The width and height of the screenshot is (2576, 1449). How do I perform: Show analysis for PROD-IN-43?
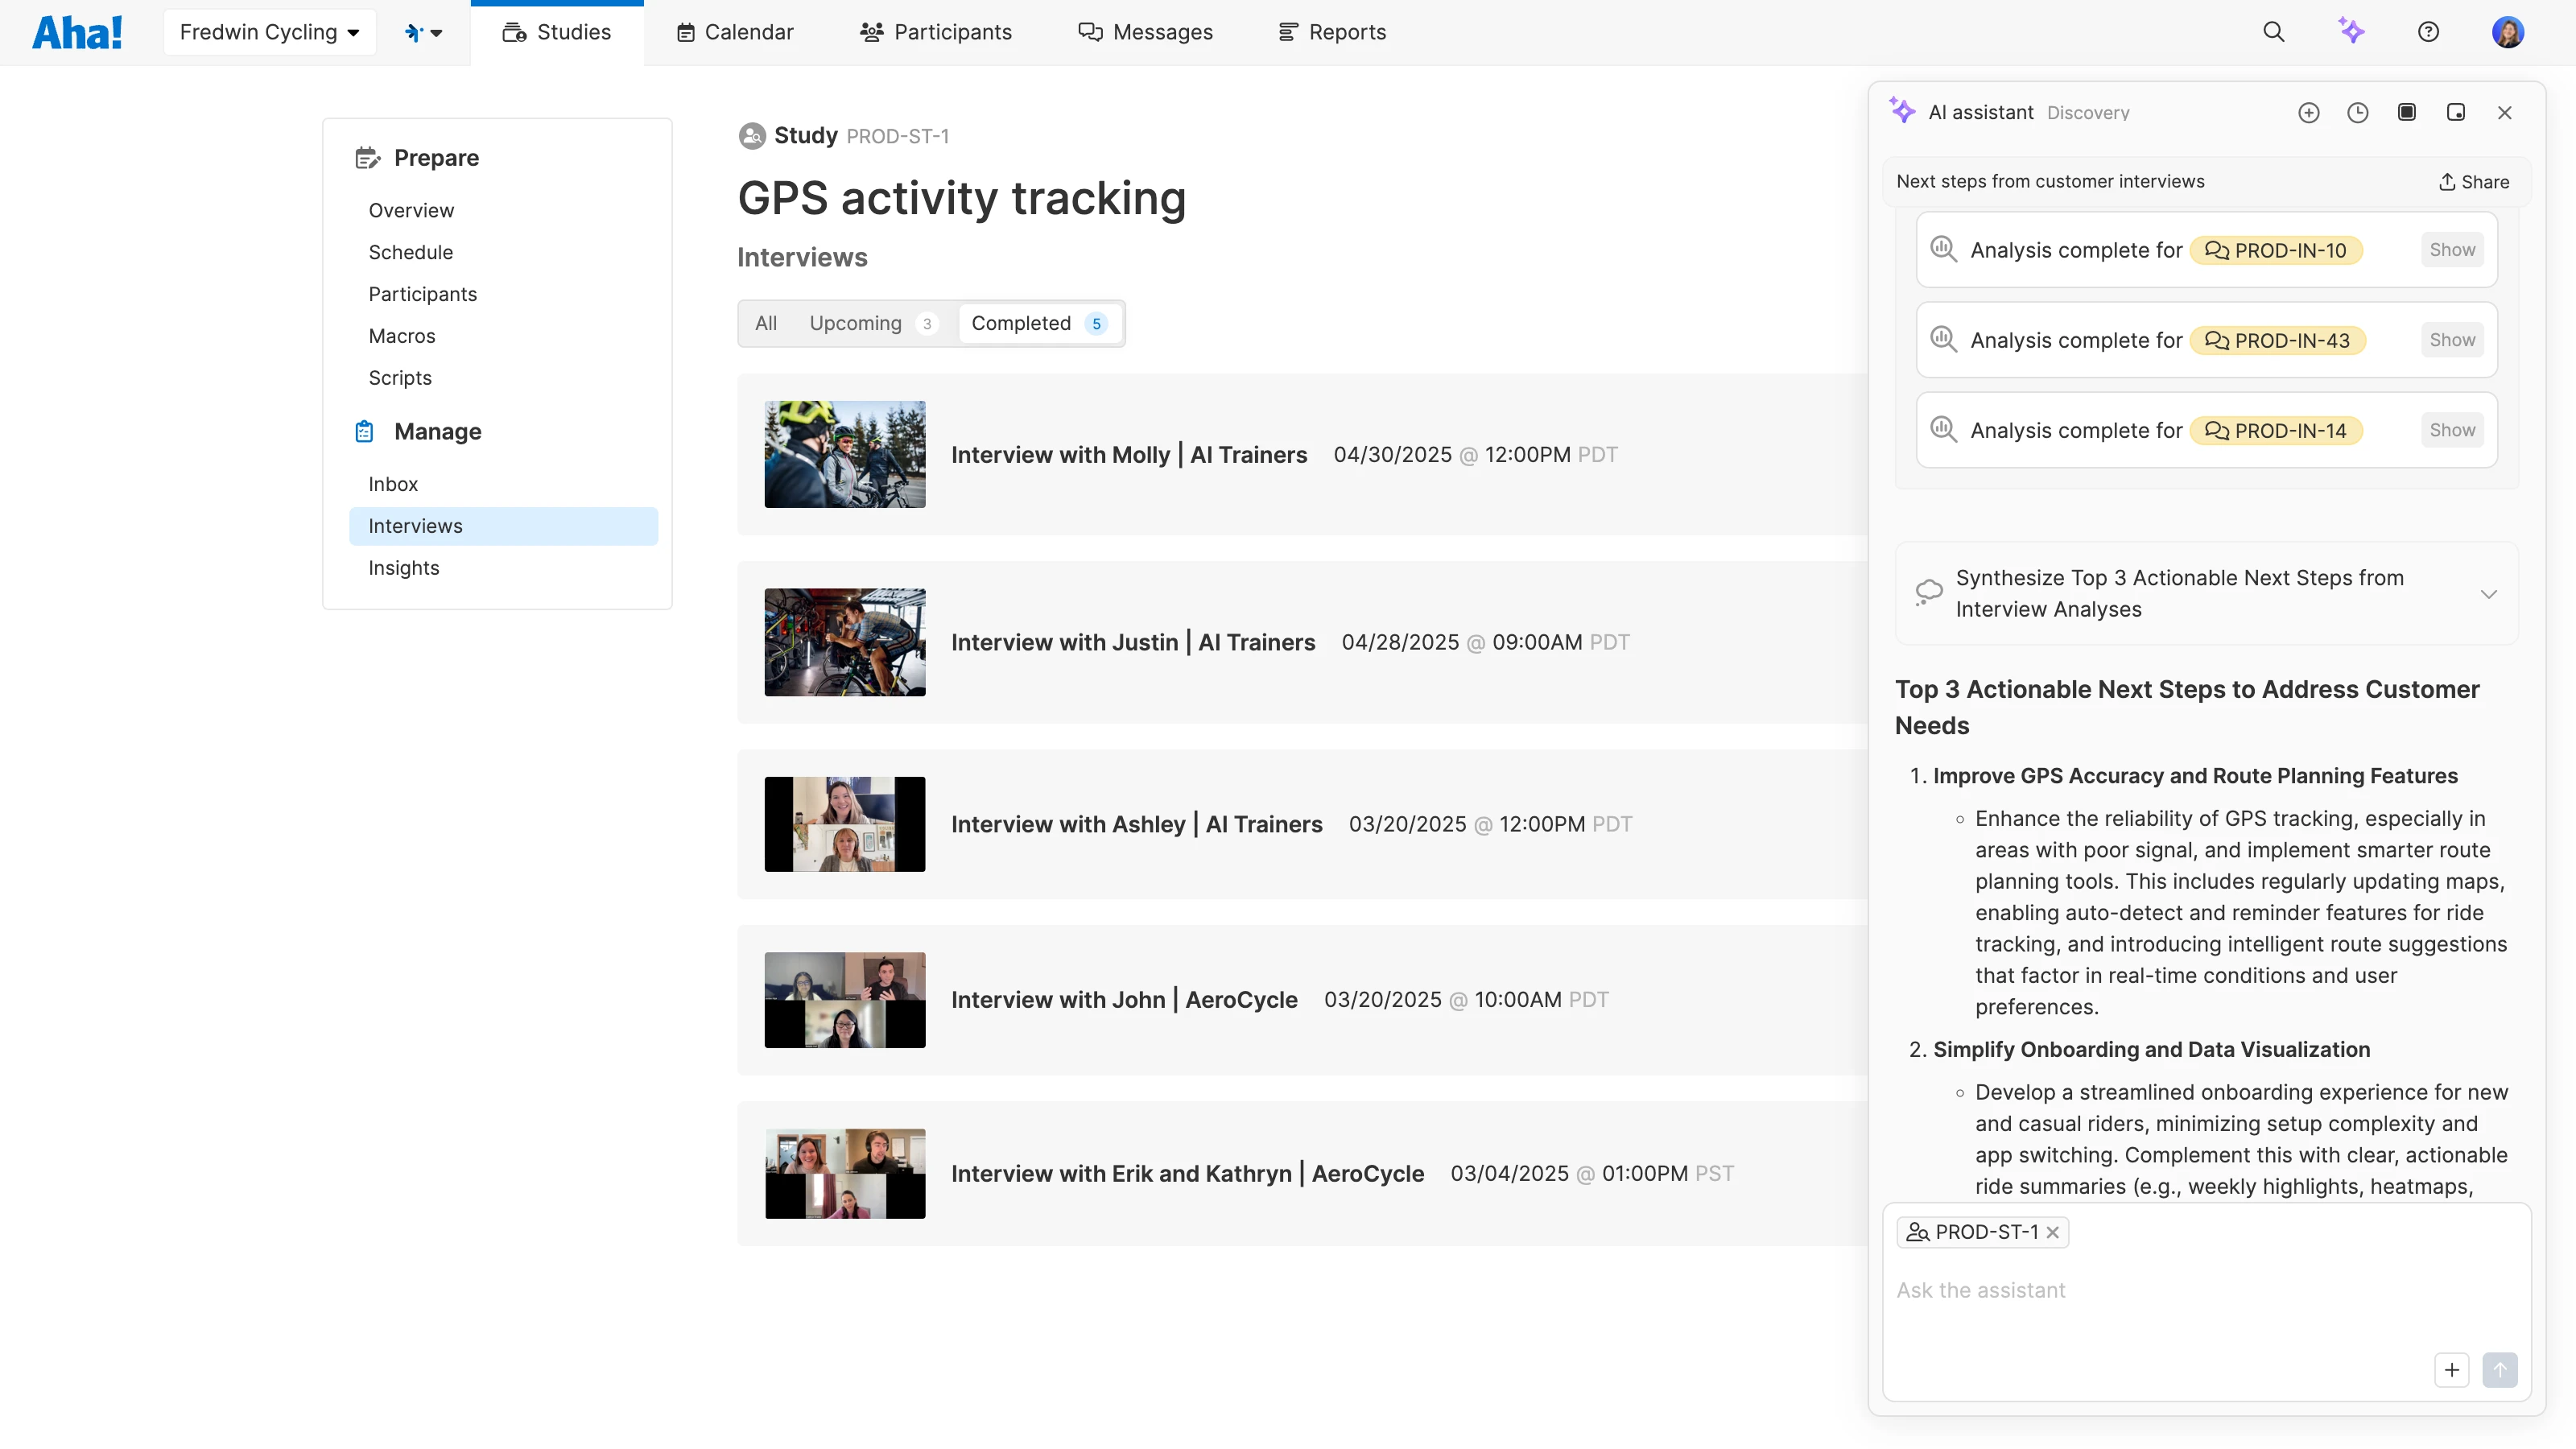[x=2452, y=340]
